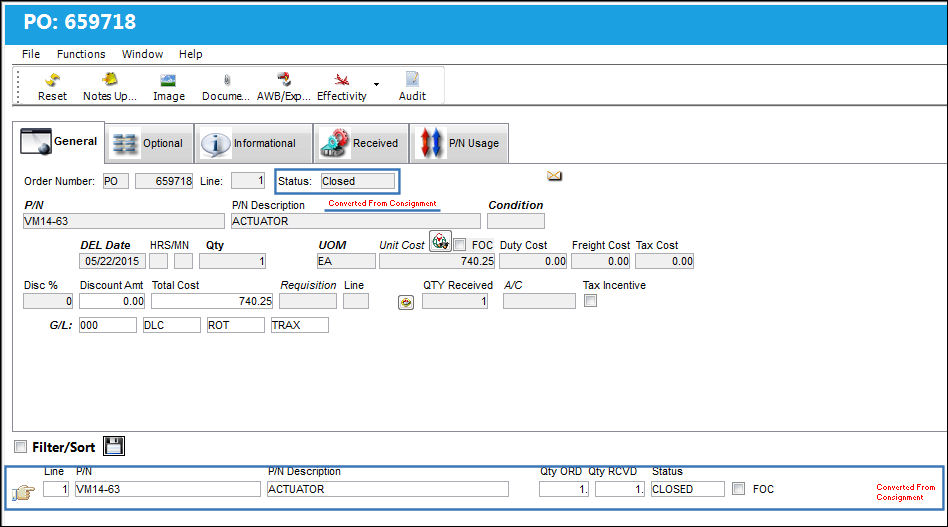This screenshot has height=527, width=948.
Task: Click the save disk icon beside Filter/Sort
Action: coord(114,447)
